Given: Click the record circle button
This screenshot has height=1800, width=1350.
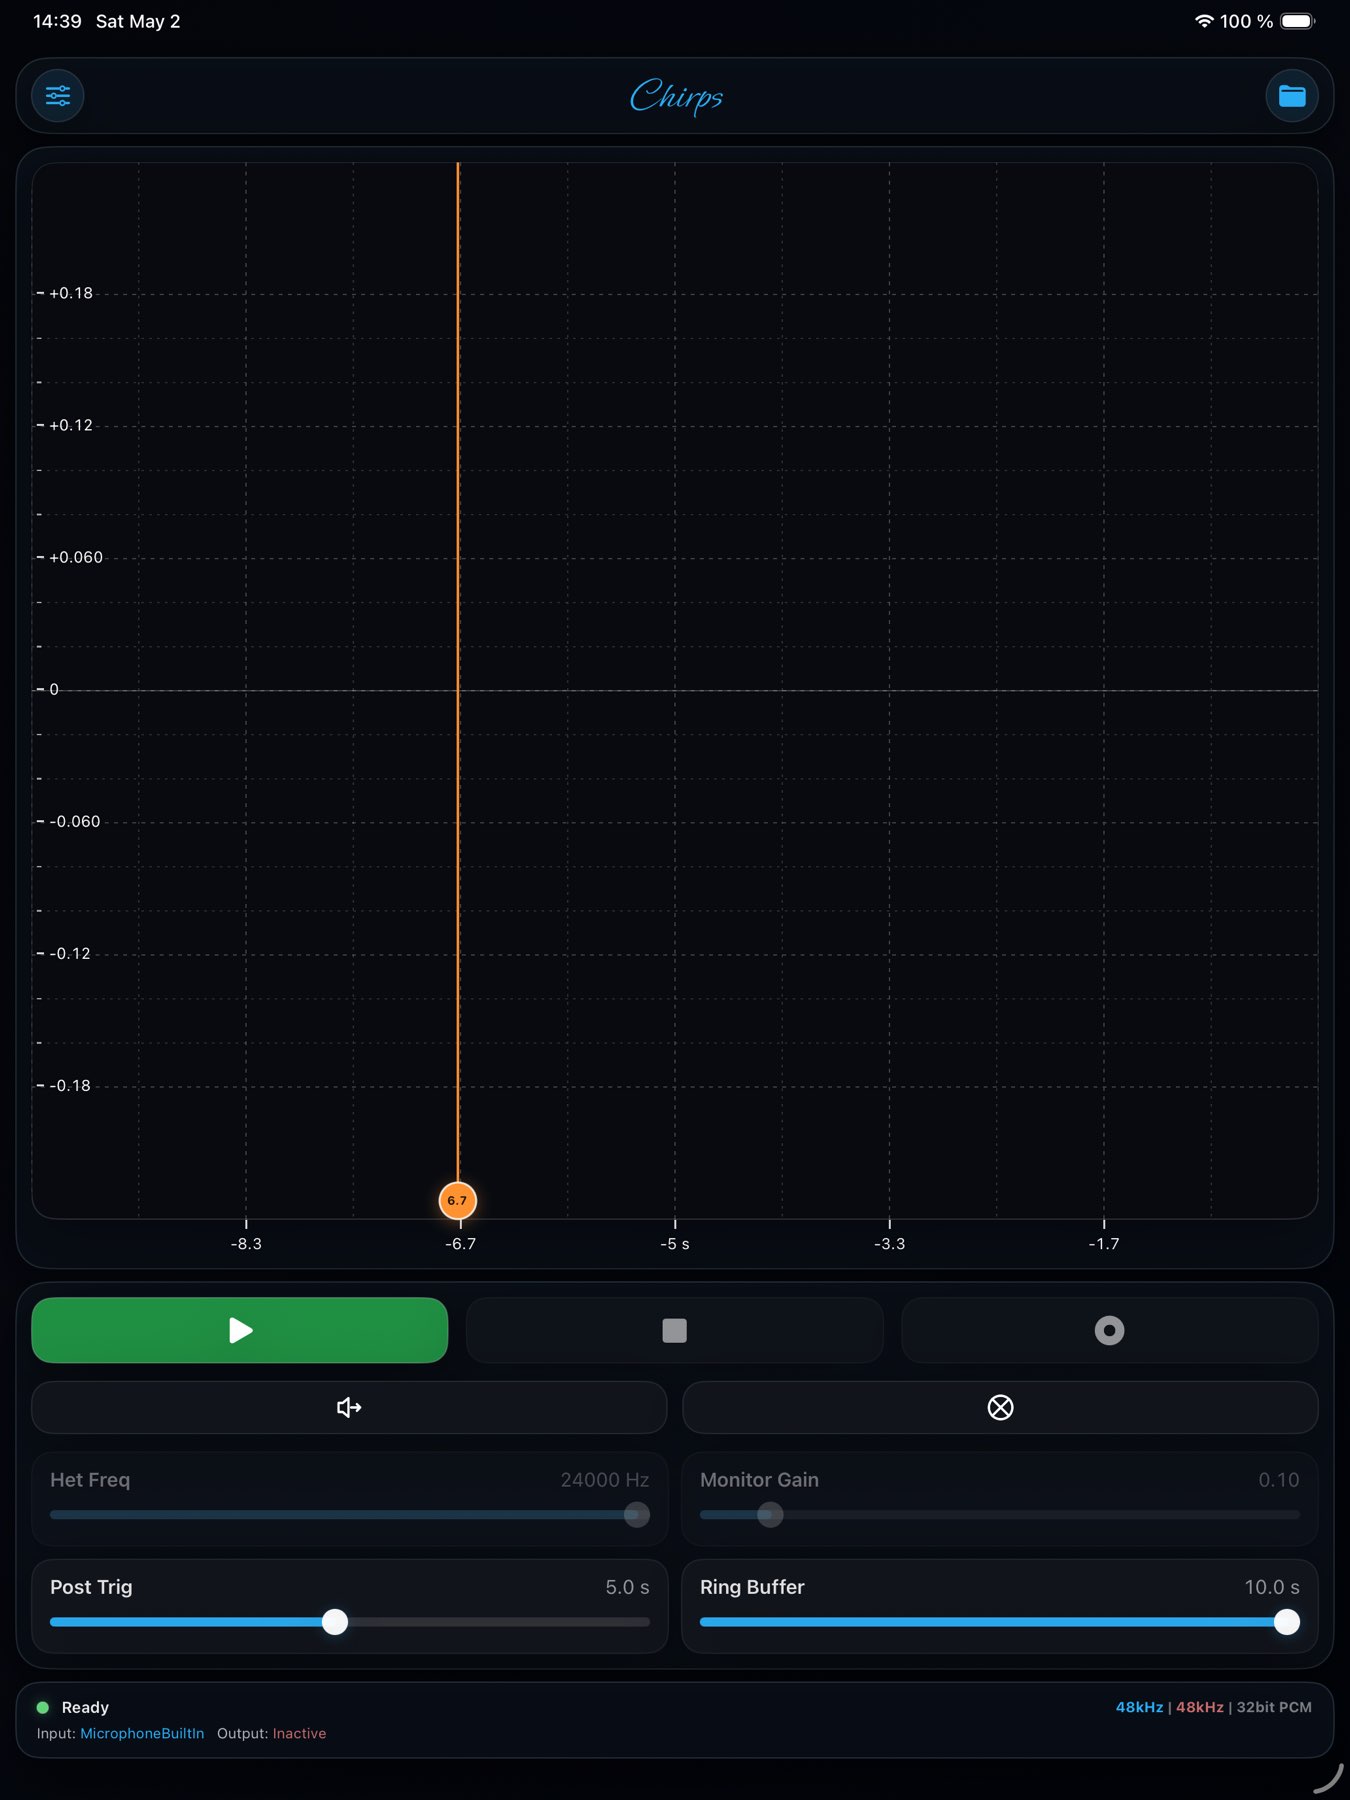Looking at the screenshot, I should (1110, 1330).
